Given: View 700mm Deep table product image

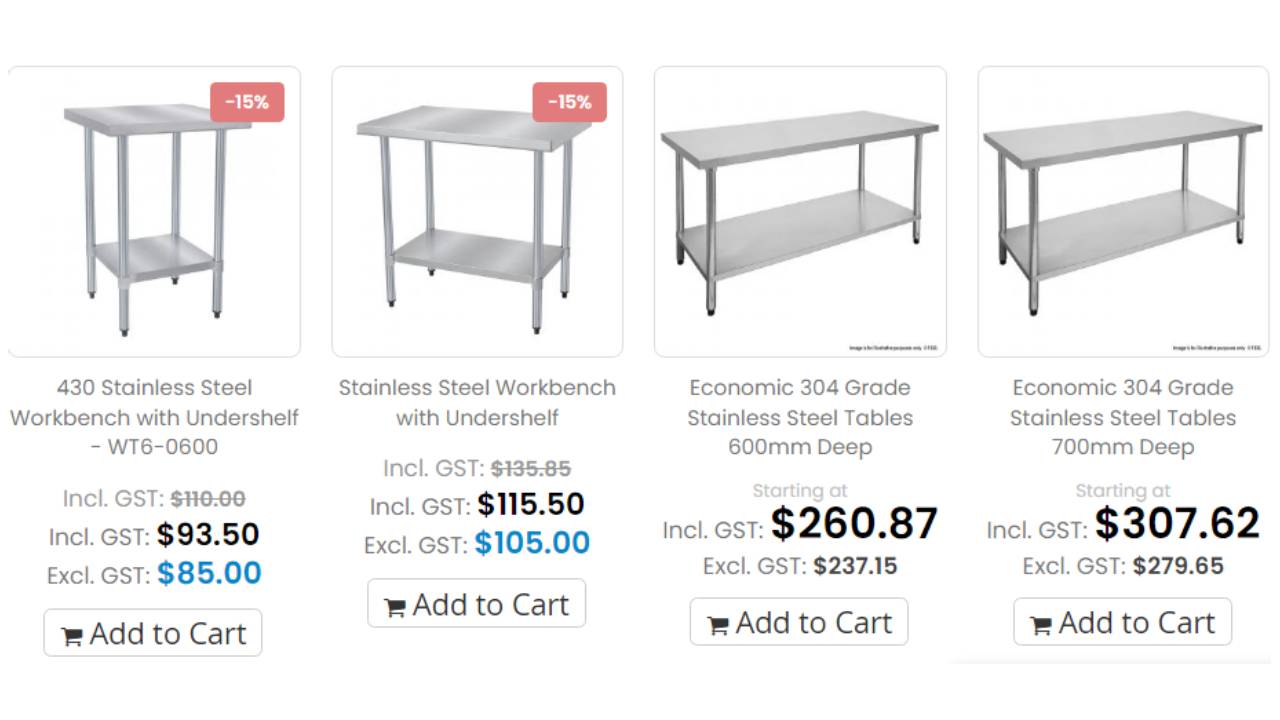Looking at the screenshot, I should point(1123,212).
